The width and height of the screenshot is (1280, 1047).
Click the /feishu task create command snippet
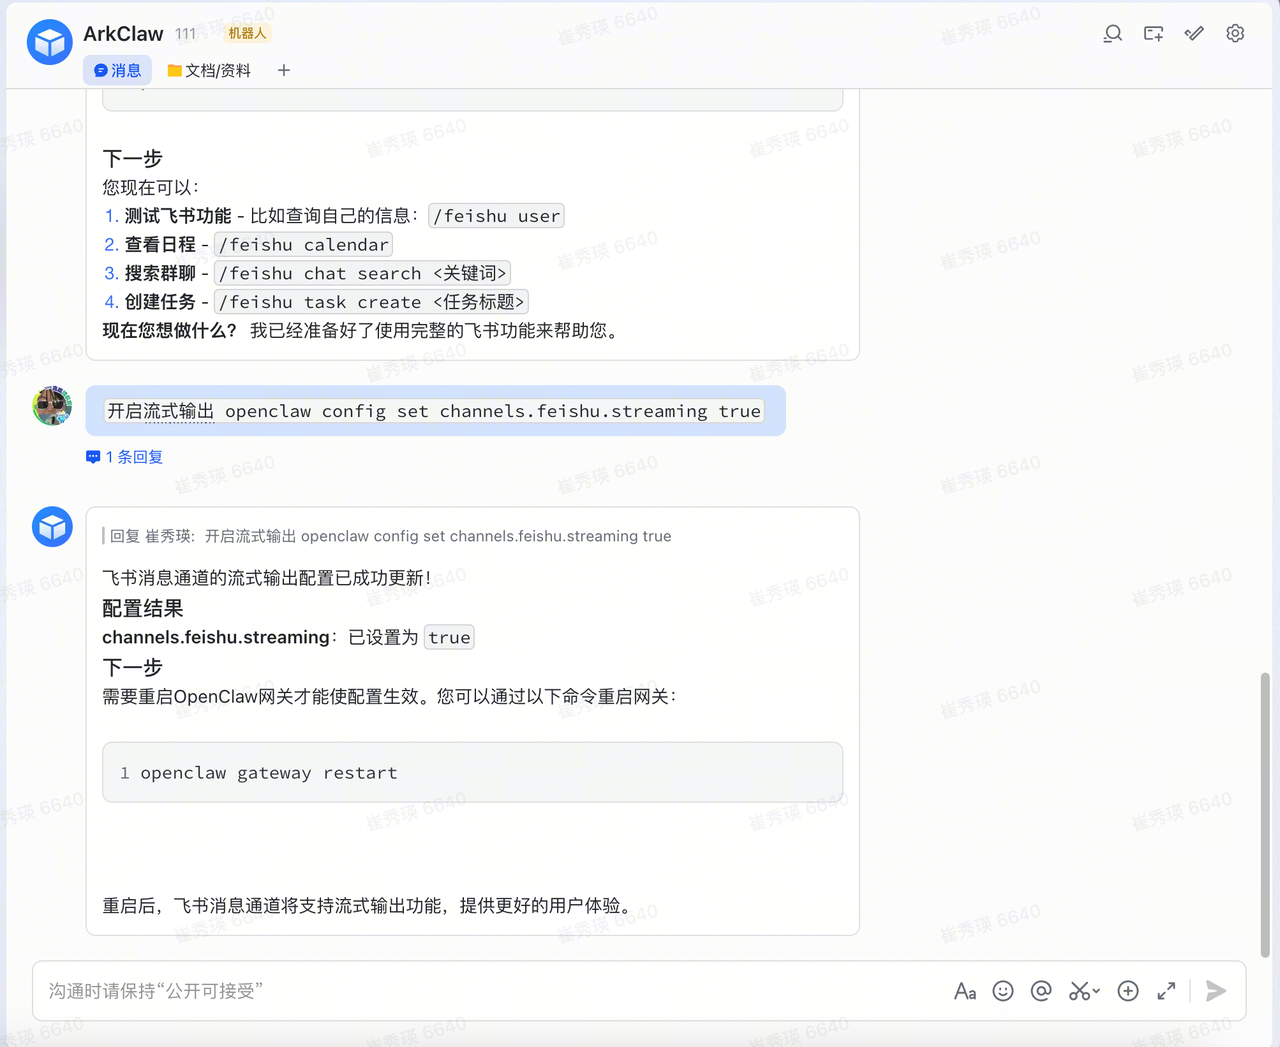point(372,303)
